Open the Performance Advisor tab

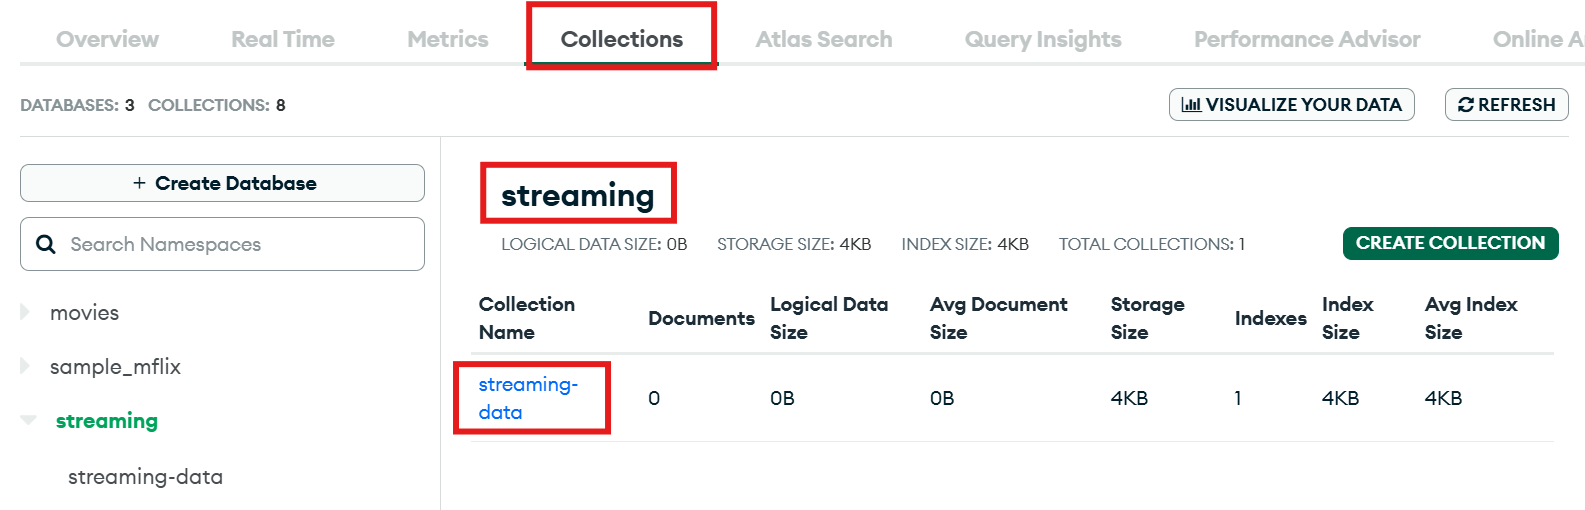point(1307,39)
